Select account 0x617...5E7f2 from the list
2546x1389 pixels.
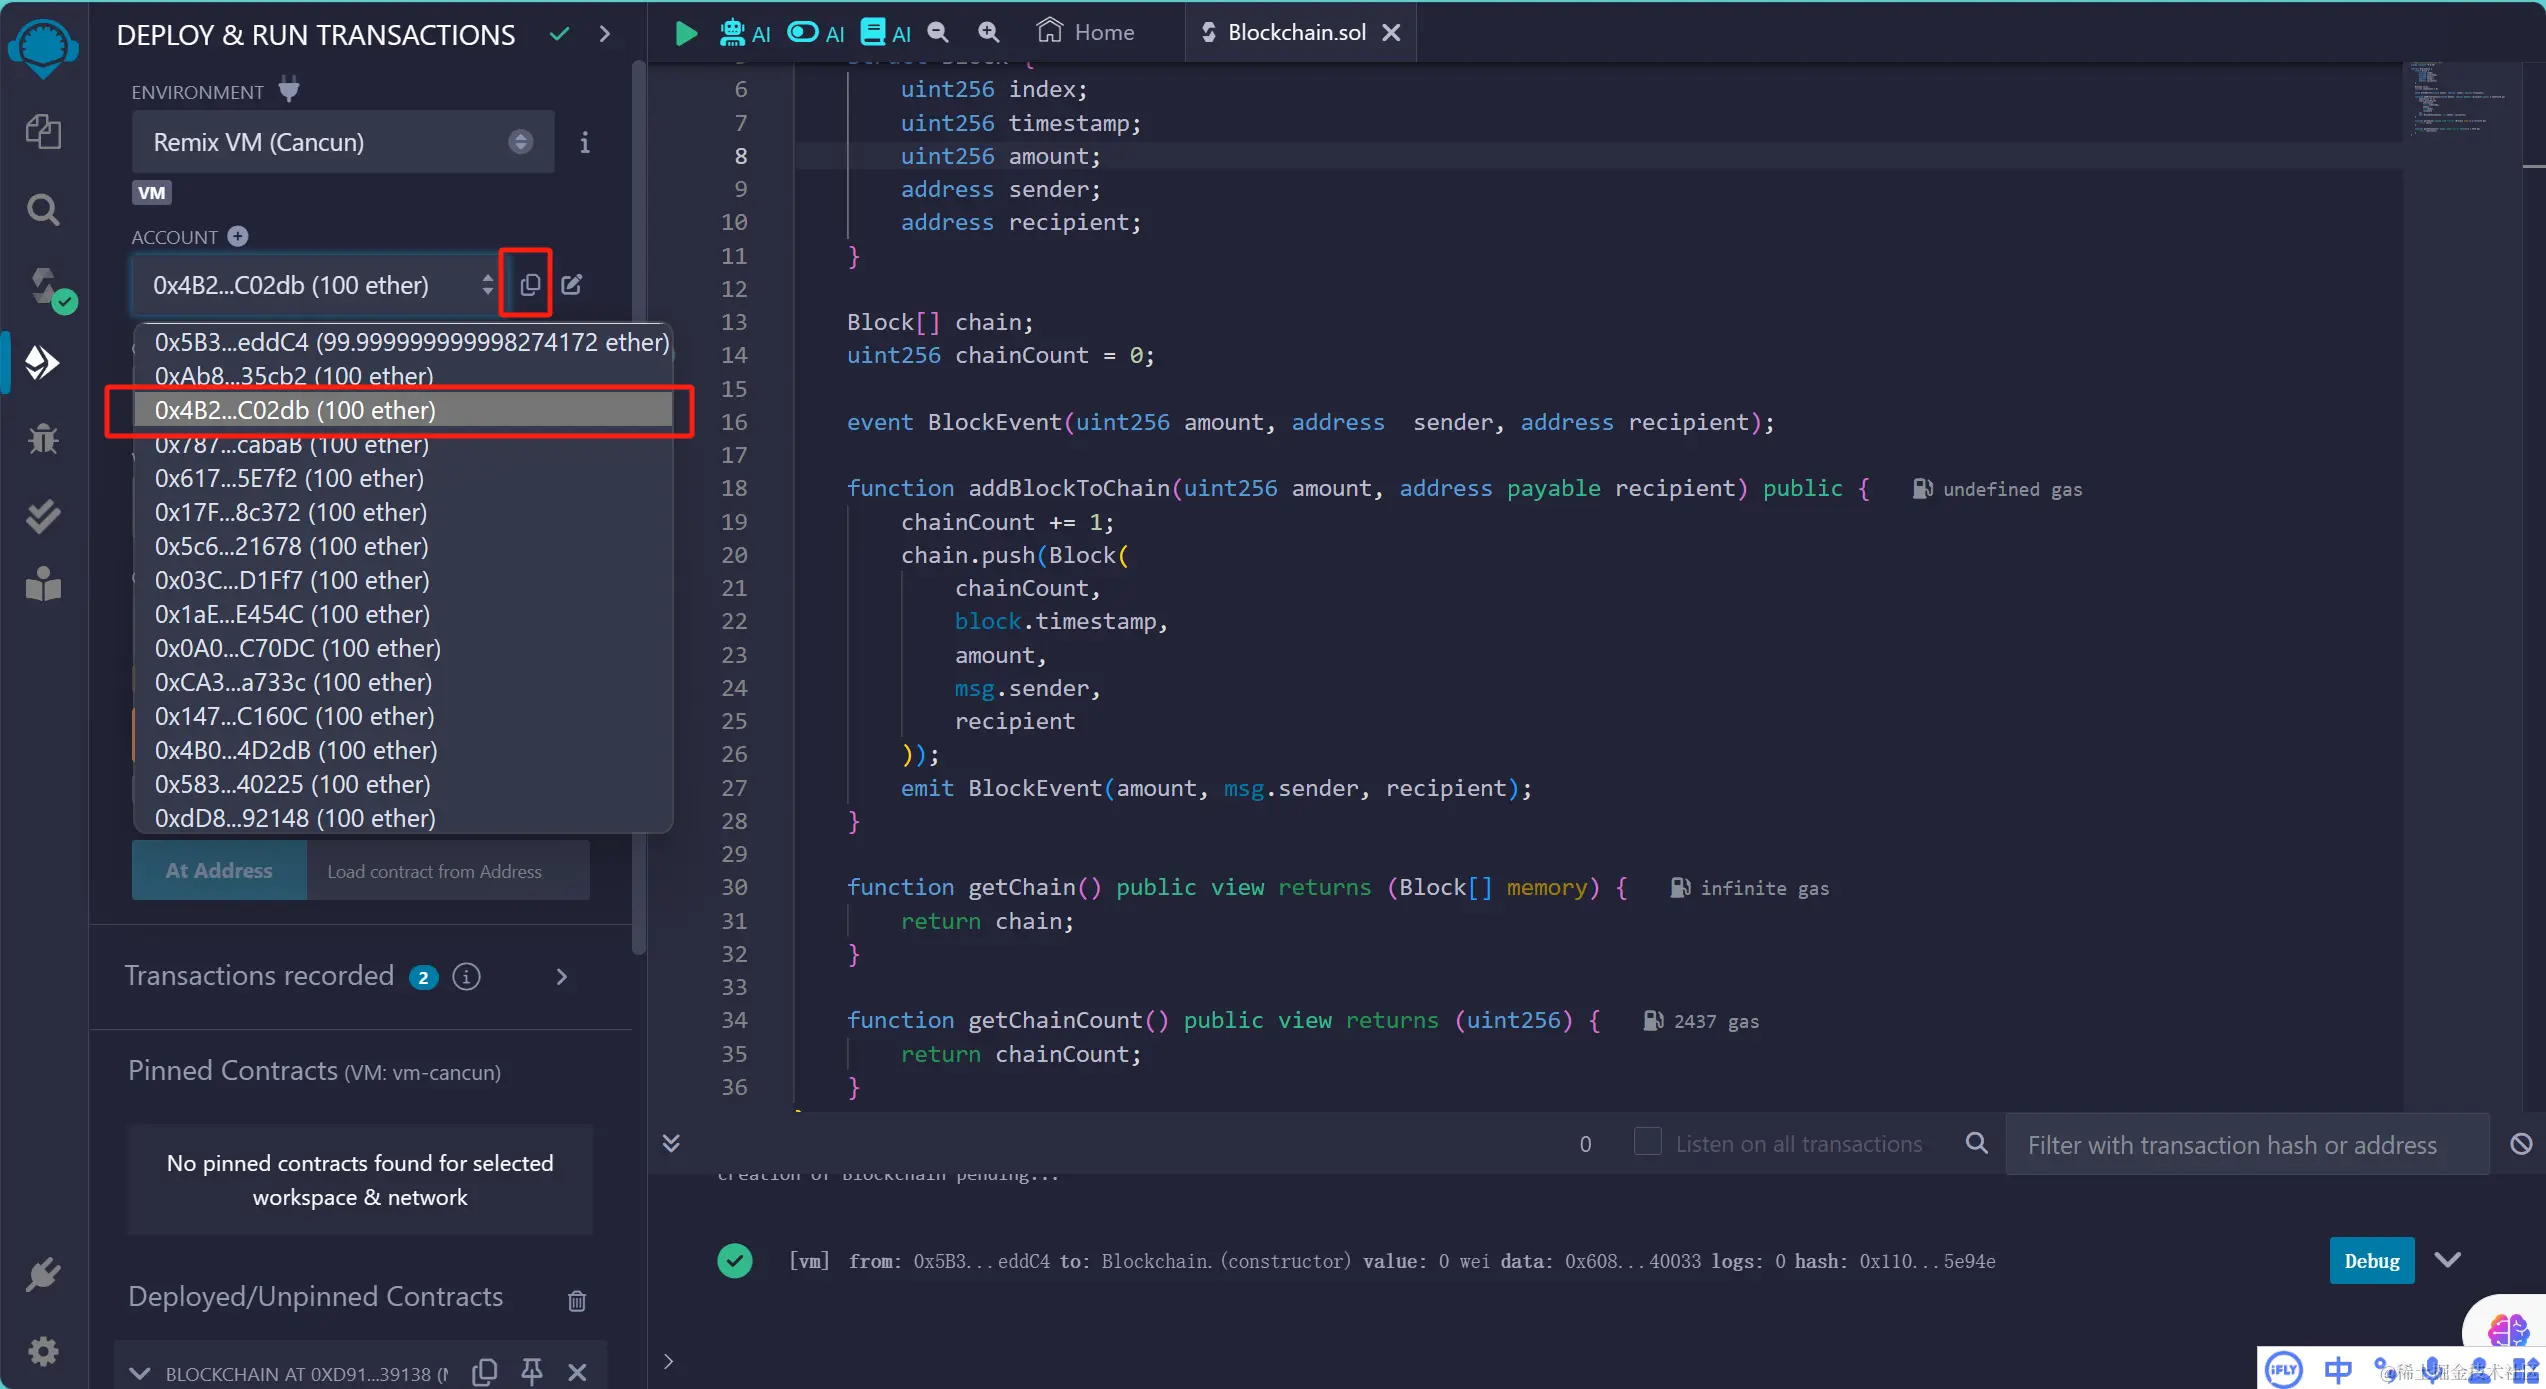[289, 478]
